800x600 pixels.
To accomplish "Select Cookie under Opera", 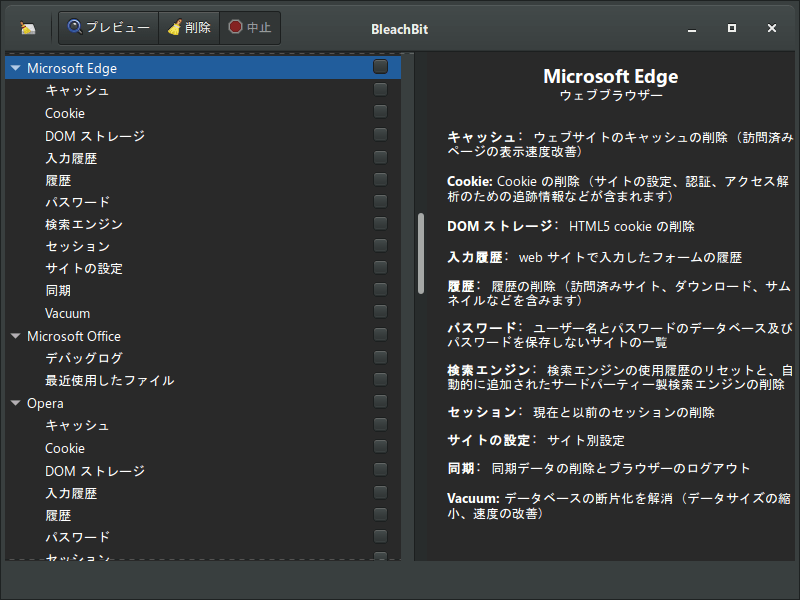I will [x=203, y=448].
